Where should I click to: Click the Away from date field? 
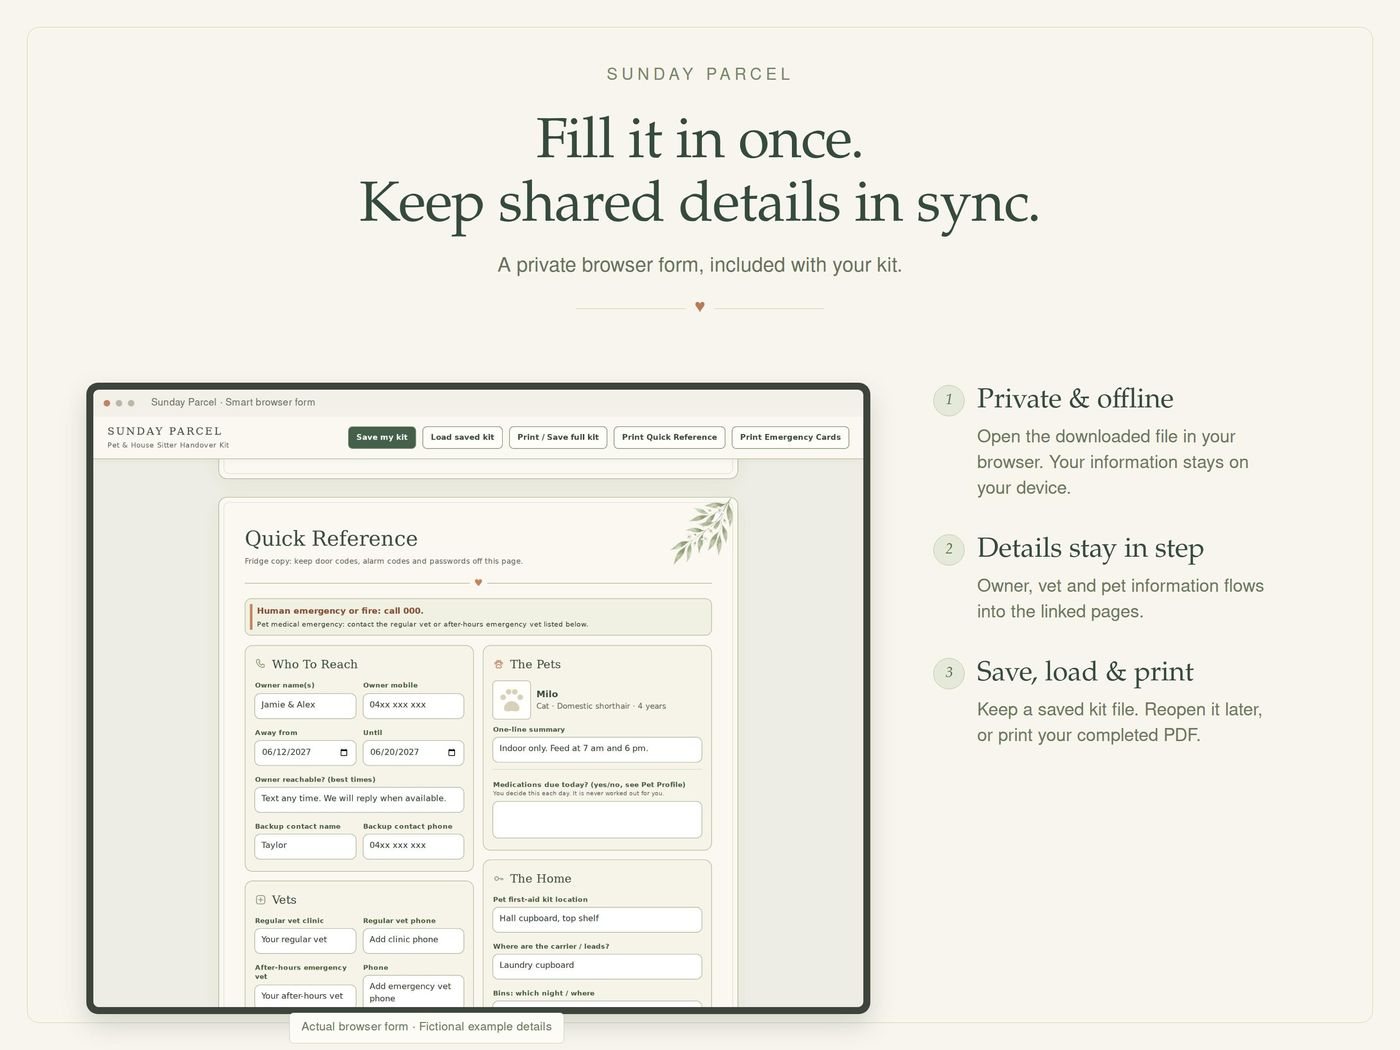coord(305,752)
